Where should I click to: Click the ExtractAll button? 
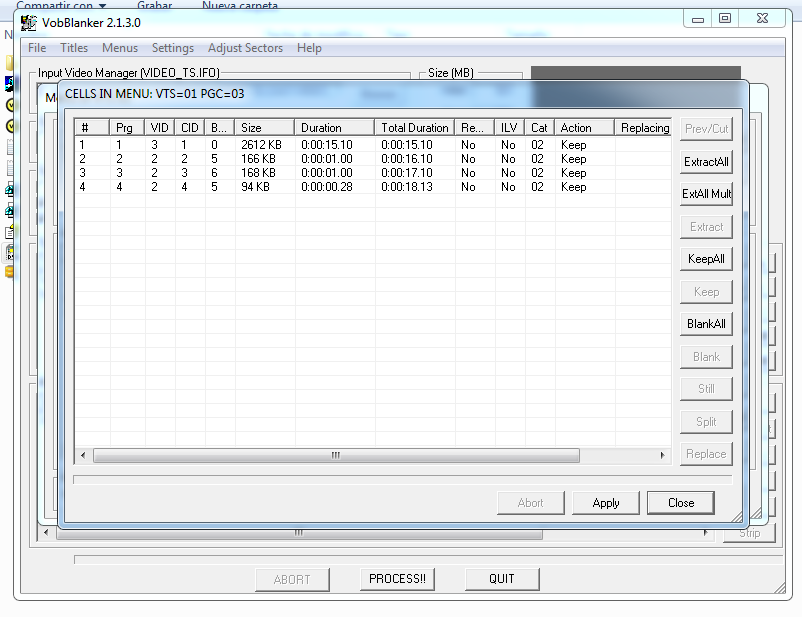(706, 162)
